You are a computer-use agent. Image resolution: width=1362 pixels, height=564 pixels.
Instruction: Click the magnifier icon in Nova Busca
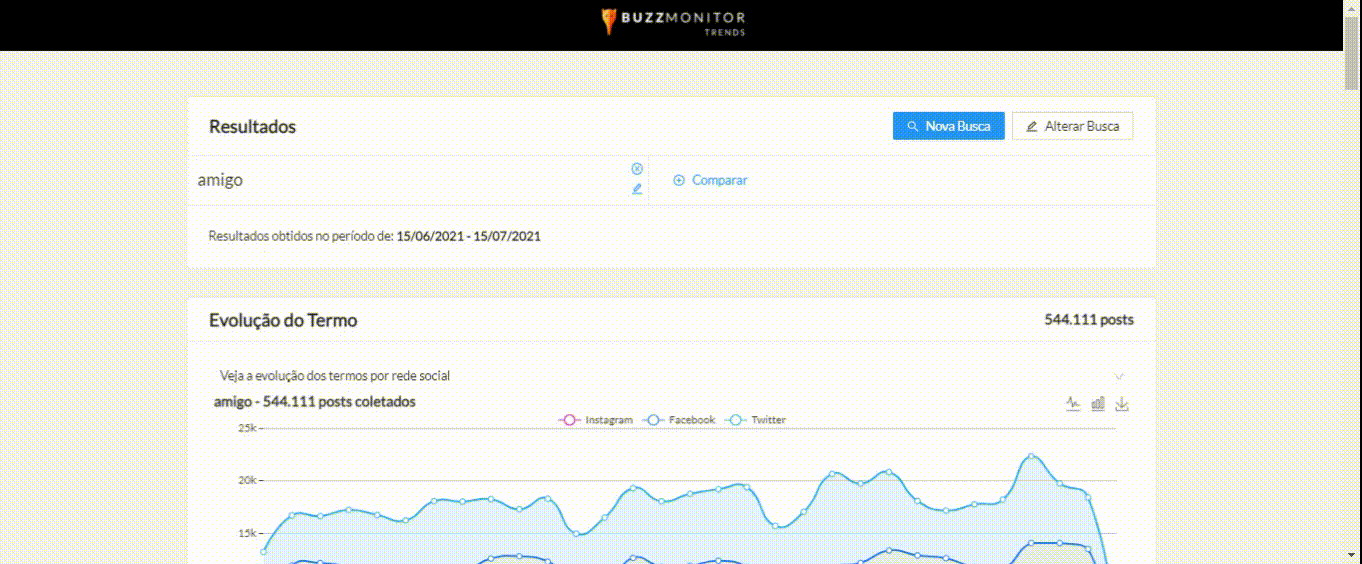coord(912,127)
